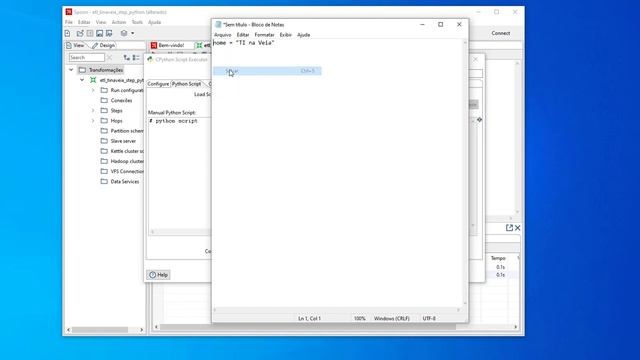Image resolution: width=640 pixels, height=360 pixels.
Task: Click the Tempo column header
Action: coord(498,258)
